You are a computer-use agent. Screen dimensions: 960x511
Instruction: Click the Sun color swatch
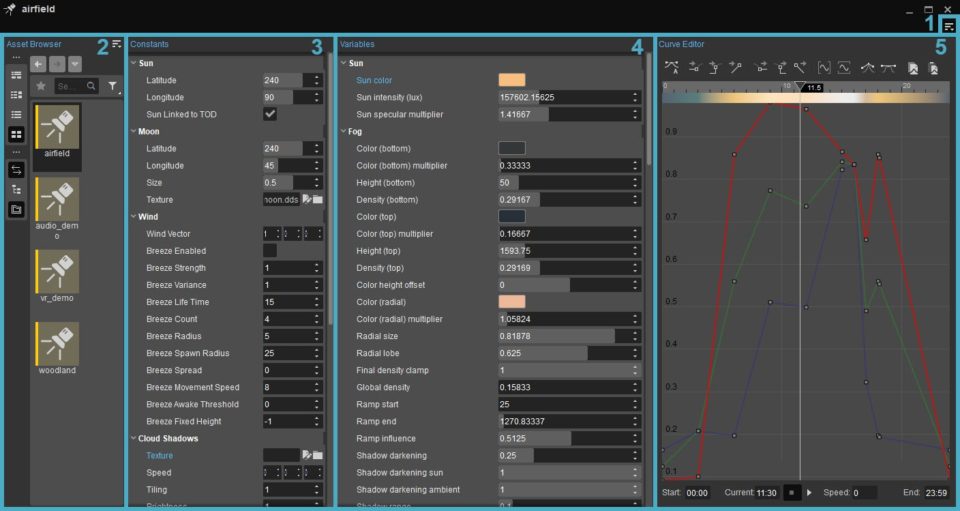point(512,80)
